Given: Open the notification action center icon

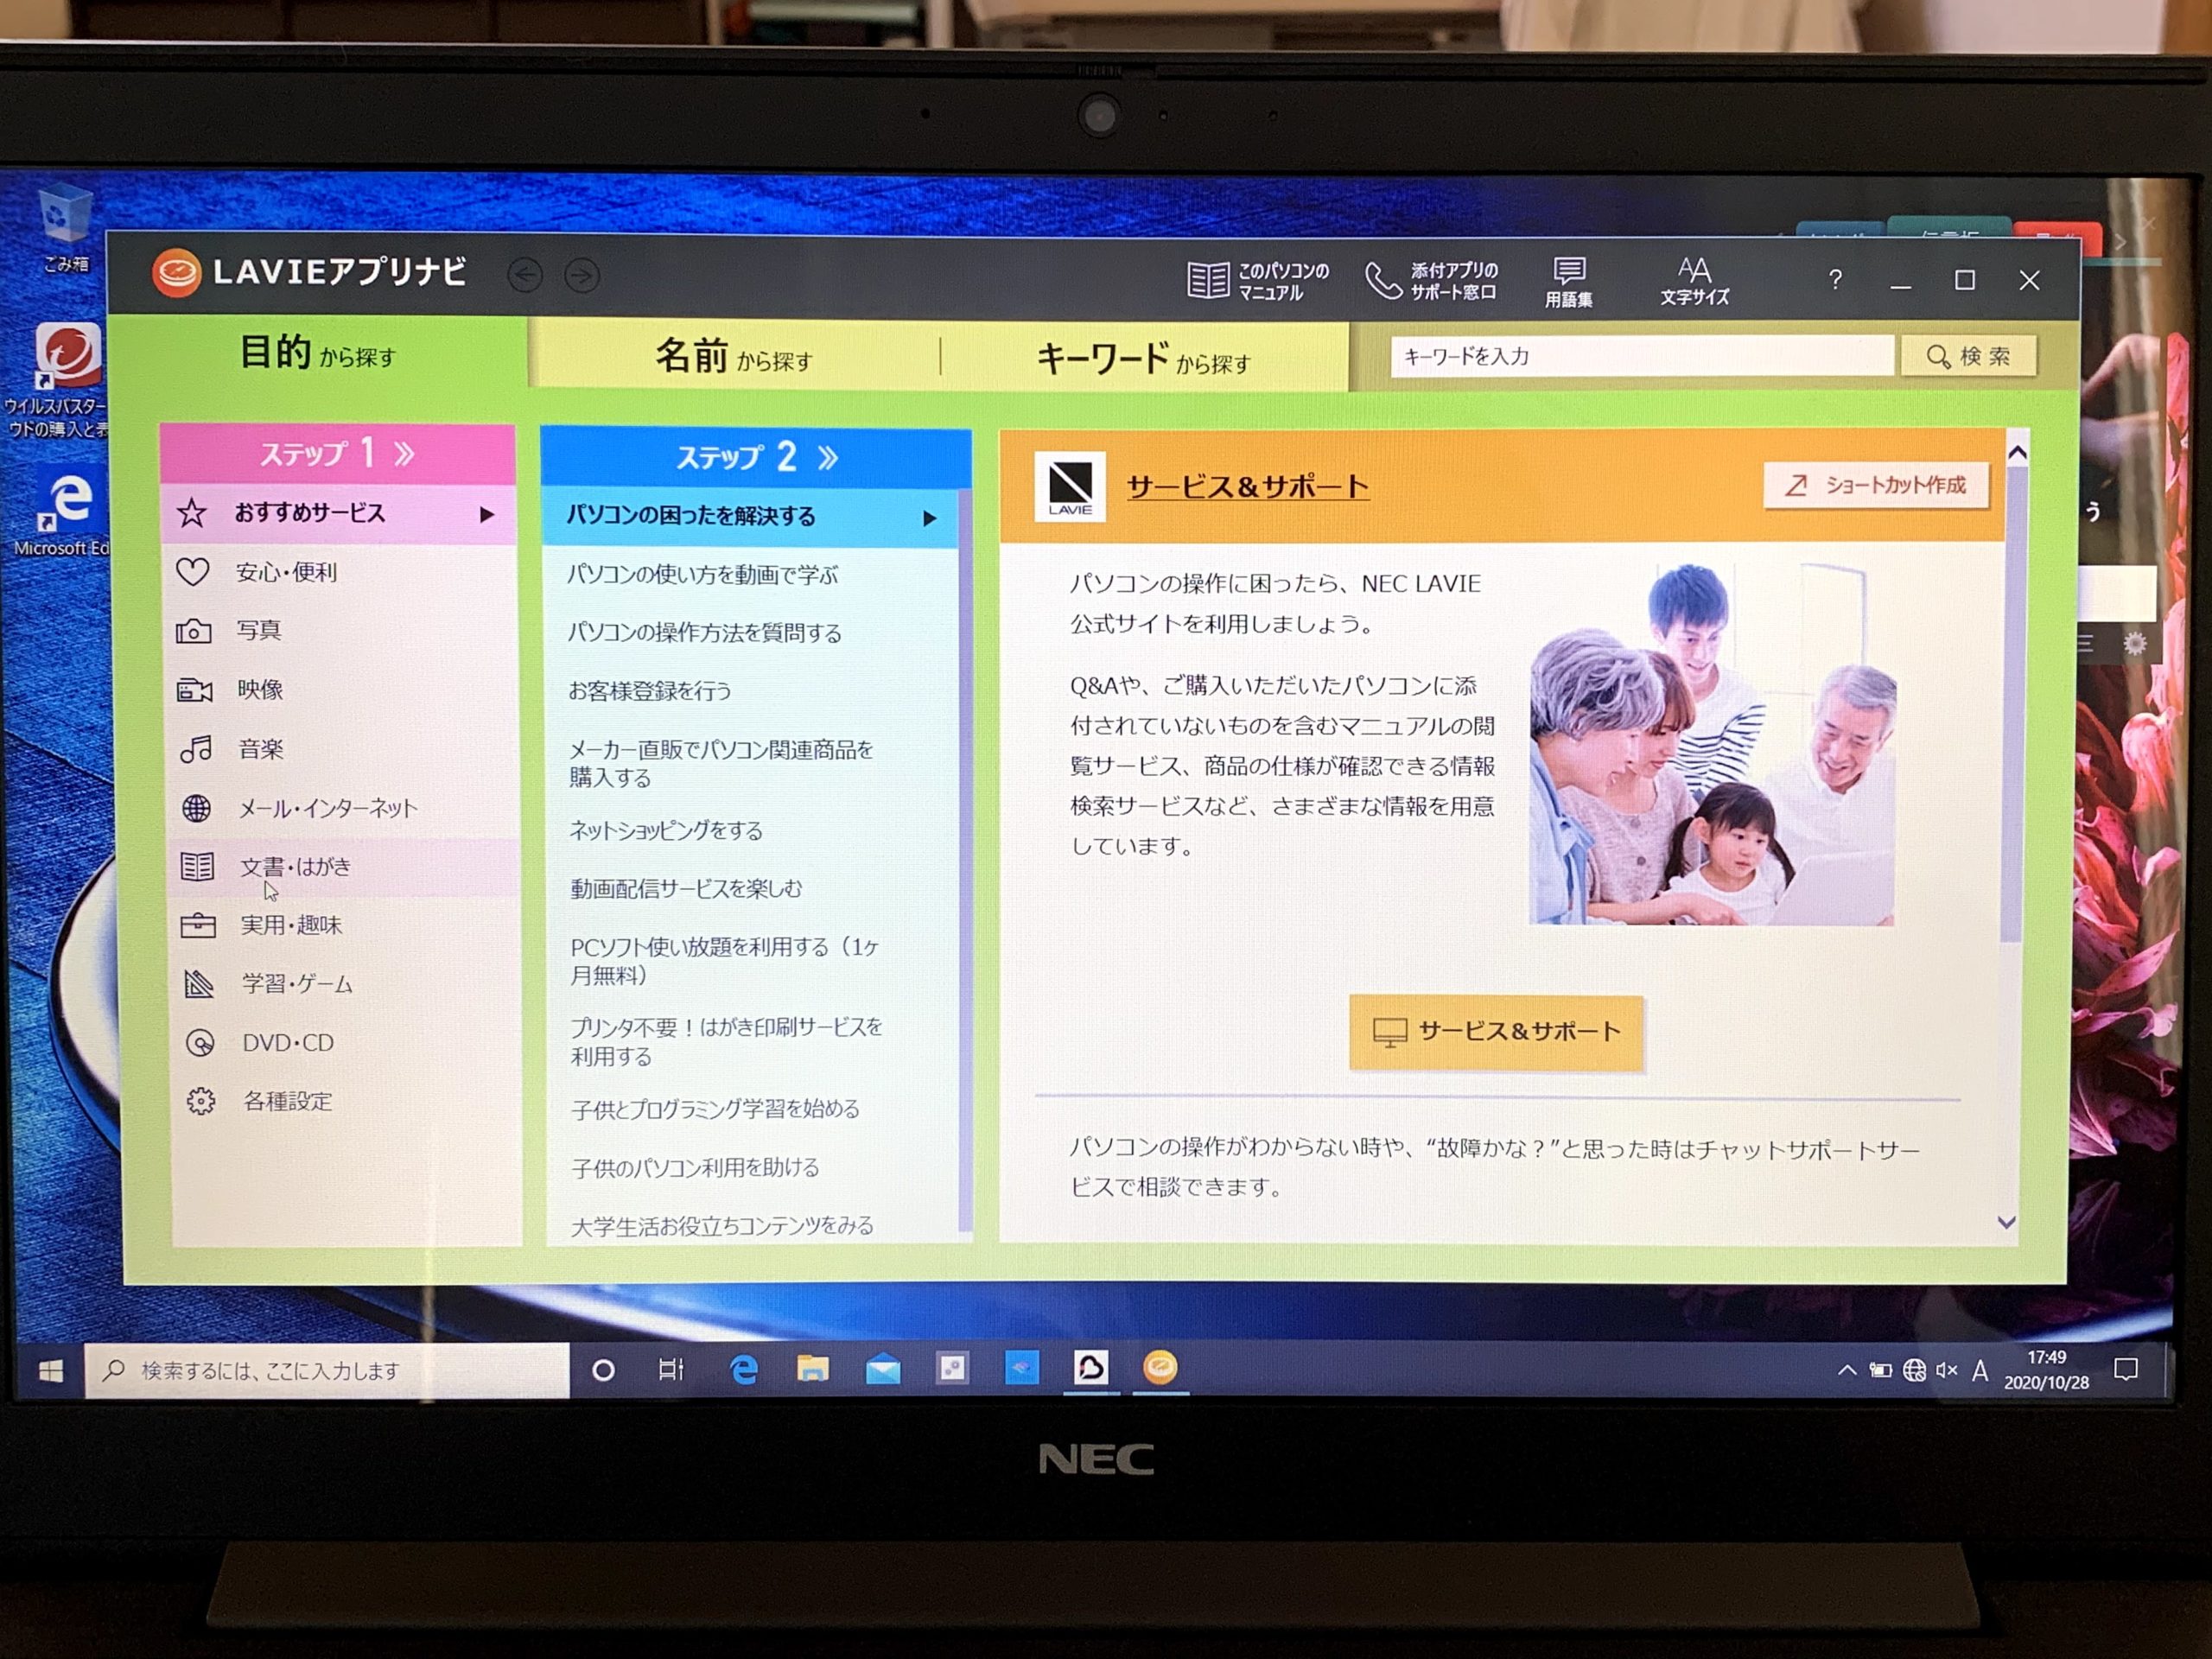Looking at the screenshot, I should pyautogui.click(x=2126, y=1369).
